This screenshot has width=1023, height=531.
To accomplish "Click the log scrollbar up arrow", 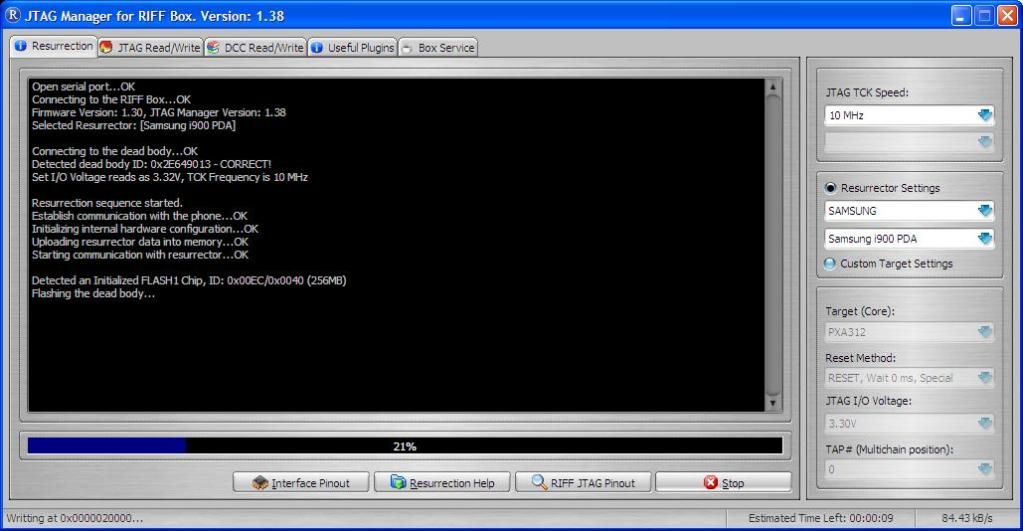I will tap(772, 87).
